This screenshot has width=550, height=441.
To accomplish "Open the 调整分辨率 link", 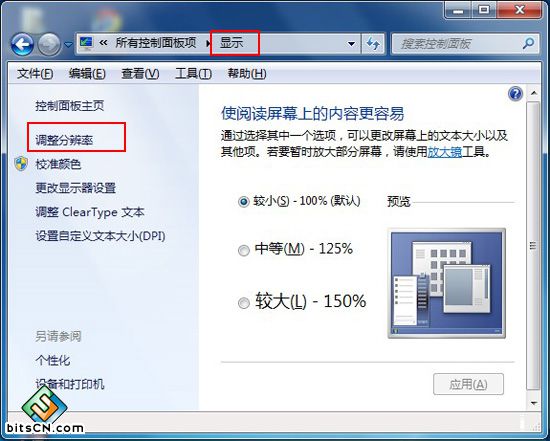I will [x=64, y=140].
